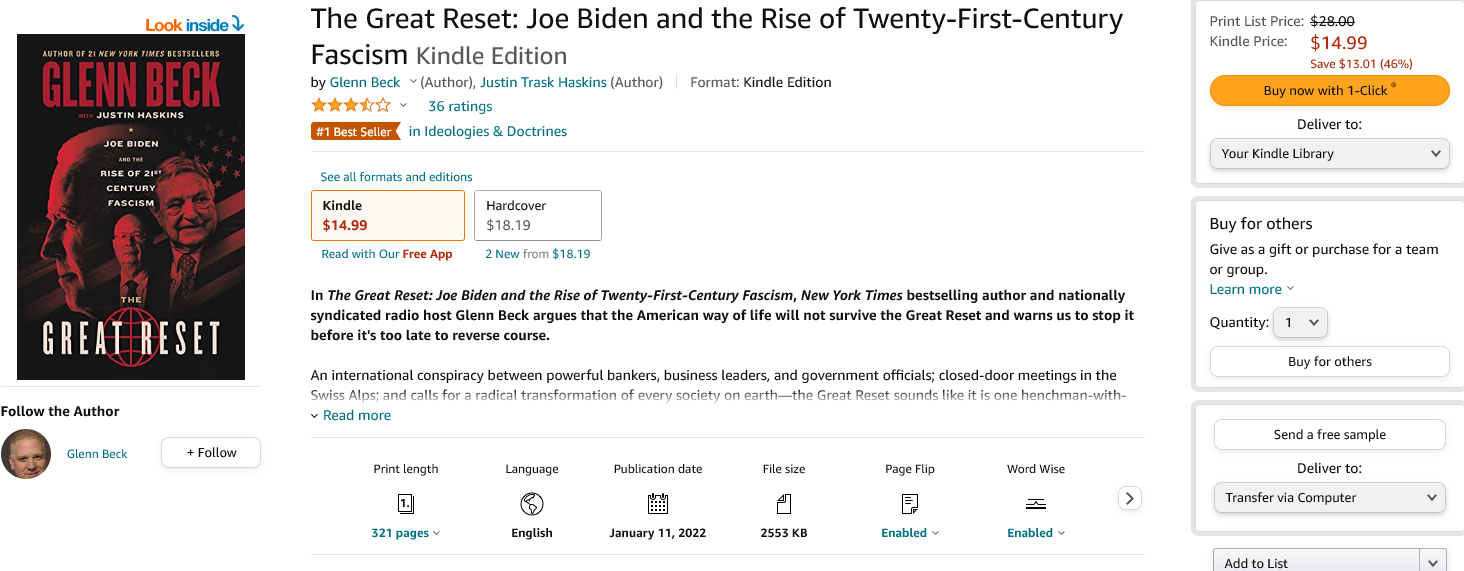Click the Word Wise icon

click(1036, 503)
